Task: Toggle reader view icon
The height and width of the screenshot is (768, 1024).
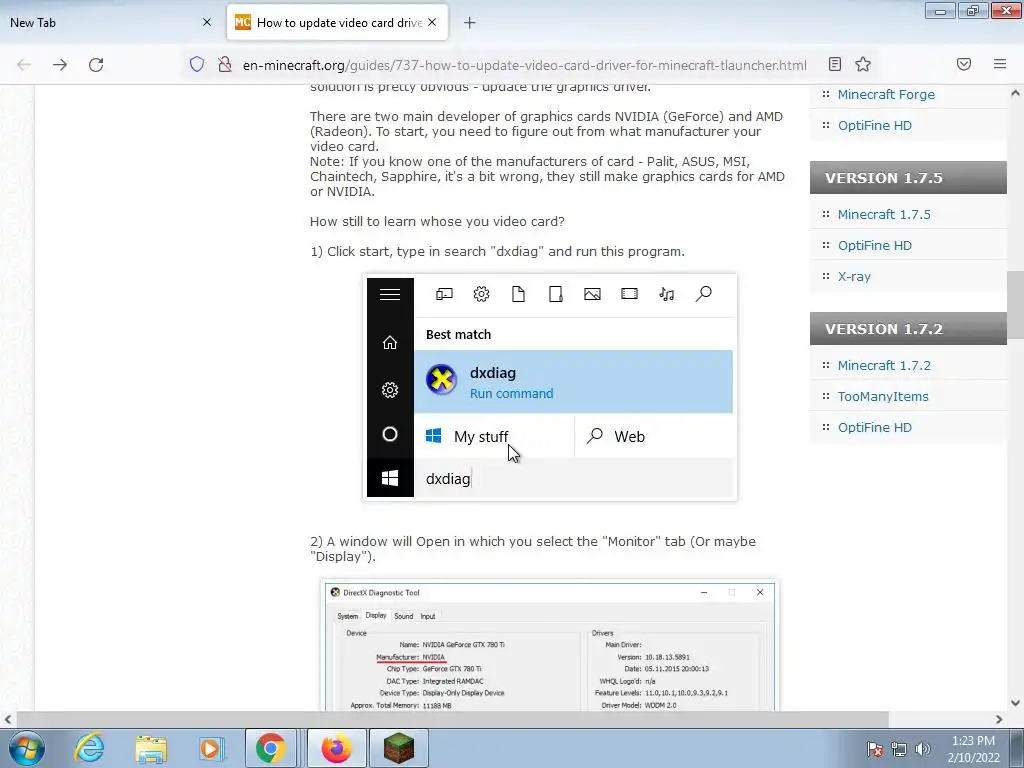Action: (835, 64)
